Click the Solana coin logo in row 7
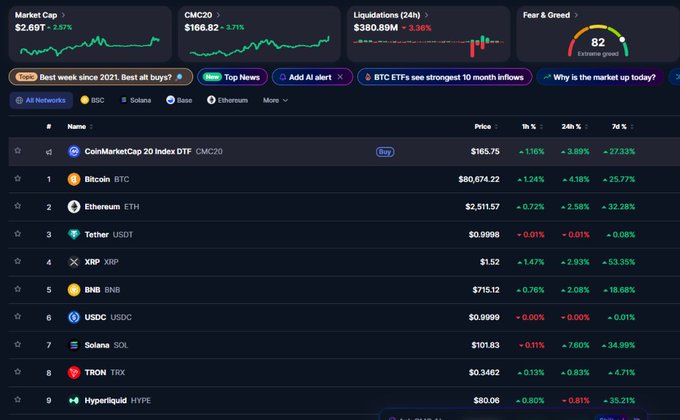Viewport: 680px width, 420px height. pos(74,345)
